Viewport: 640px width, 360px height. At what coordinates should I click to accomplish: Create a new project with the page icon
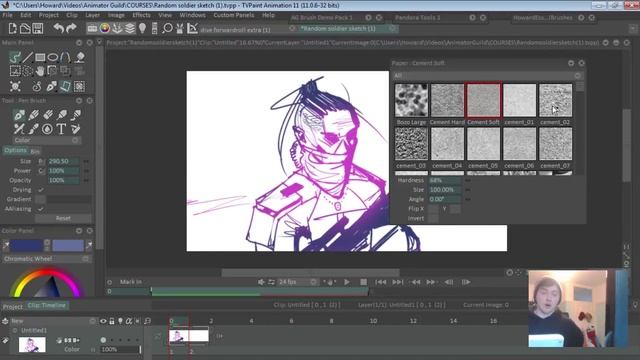[x=12, y=28]
